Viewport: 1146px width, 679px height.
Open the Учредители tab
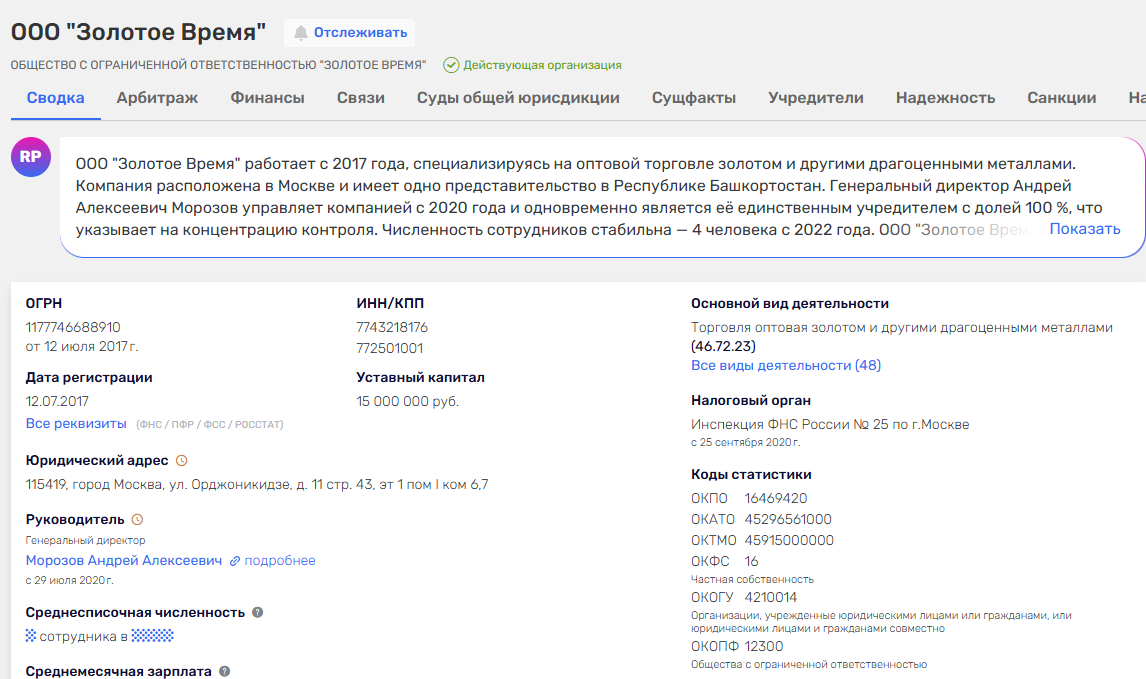pos(816,98)
